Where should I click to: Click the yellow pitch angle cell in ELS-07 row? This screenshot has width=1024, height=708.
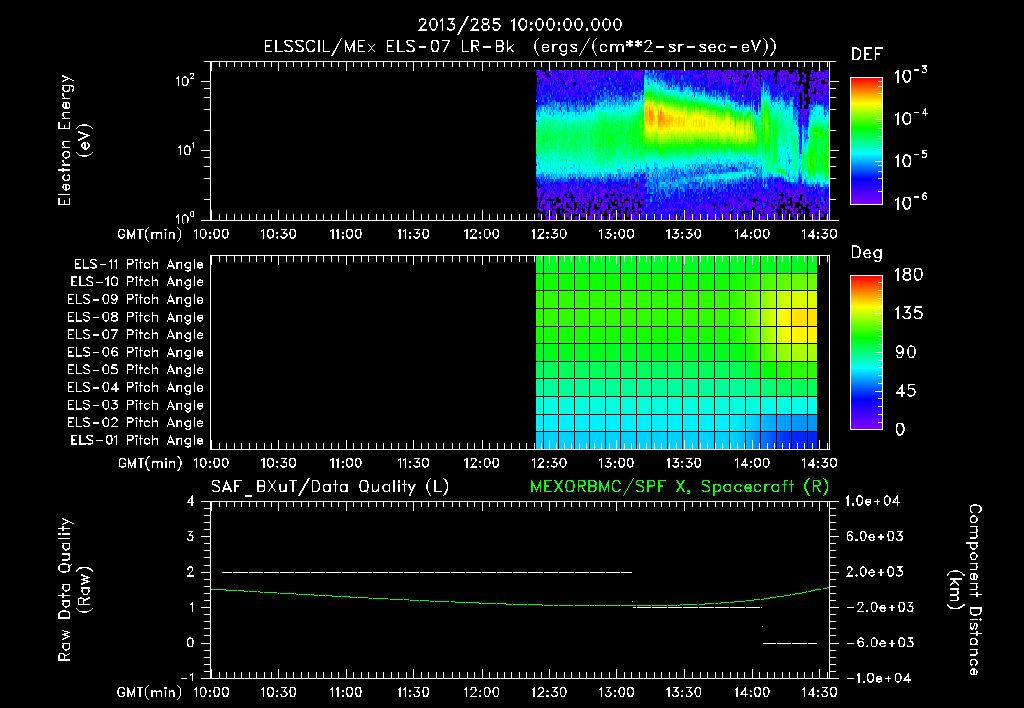click(800, 334)
